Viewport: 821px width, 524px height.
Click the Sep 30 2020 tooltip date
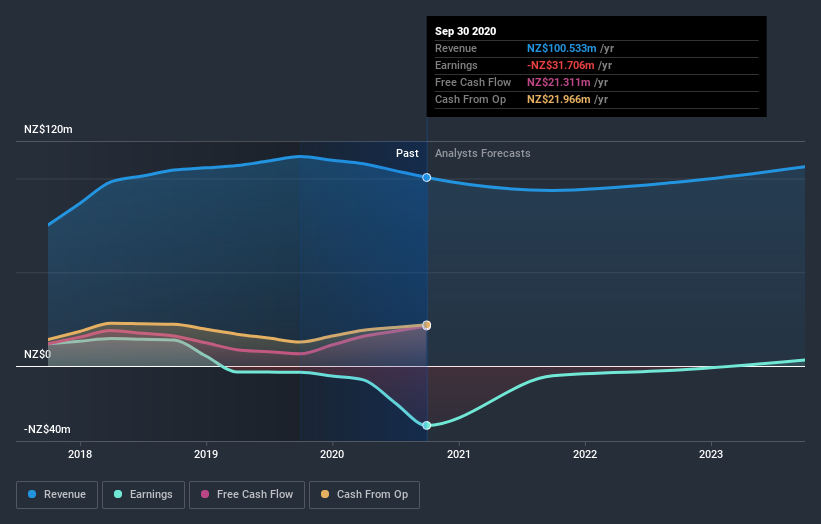click(x=465, y=31)
